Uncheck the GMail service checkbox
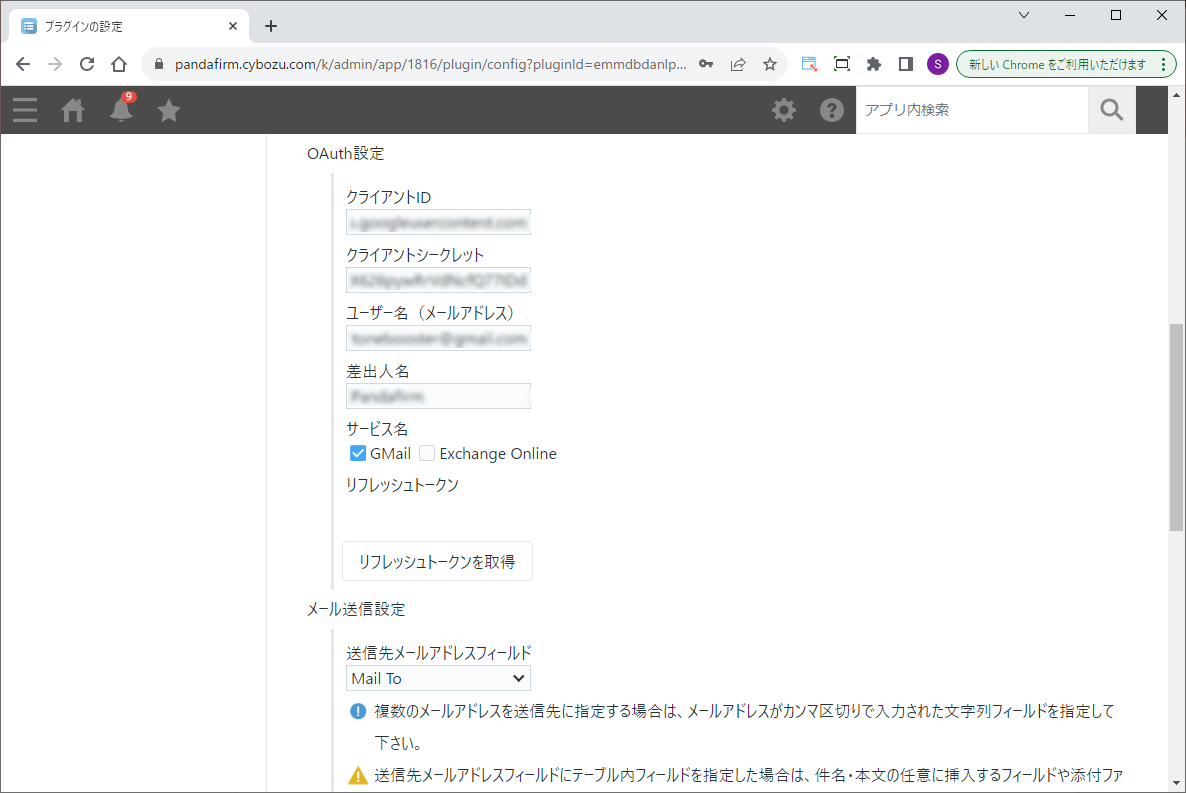This screenshot has width=1186, height=793. [358, 454]
